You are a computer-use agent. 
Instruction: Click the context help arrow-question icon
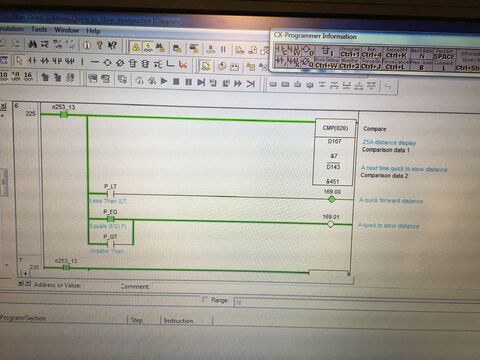point(112,45)
